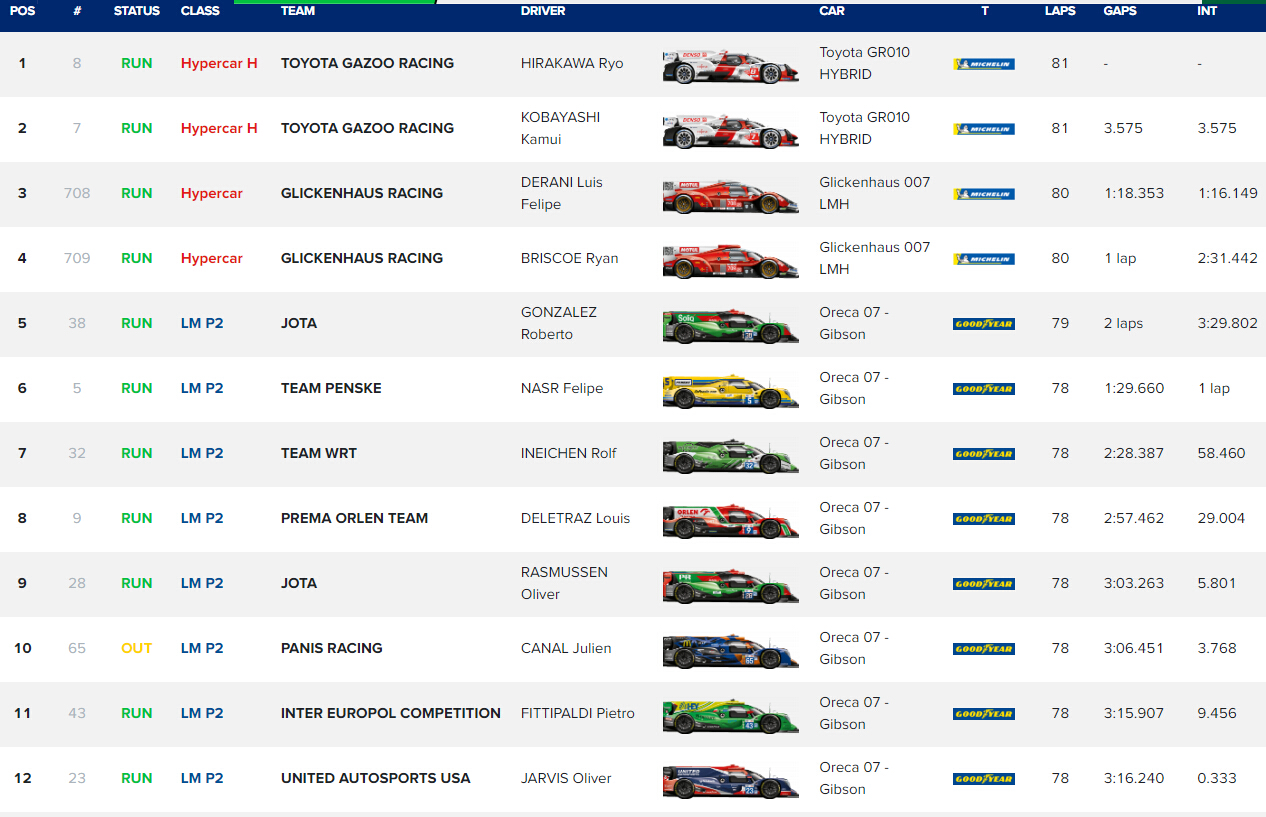
Task: Click Goodyear logo in Inter Europol row
Action: (x=984, y=714)
